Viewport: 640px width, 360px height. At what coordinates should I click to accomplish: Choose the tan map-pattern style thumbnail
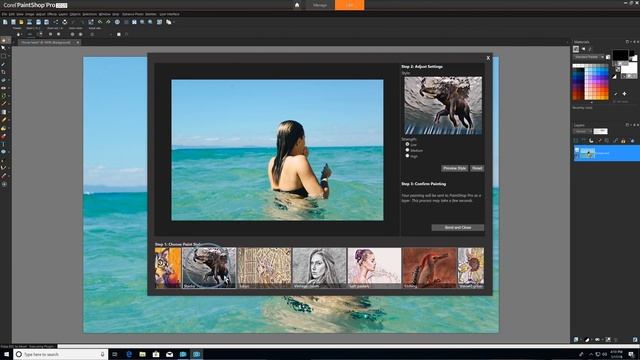[264, 267]
